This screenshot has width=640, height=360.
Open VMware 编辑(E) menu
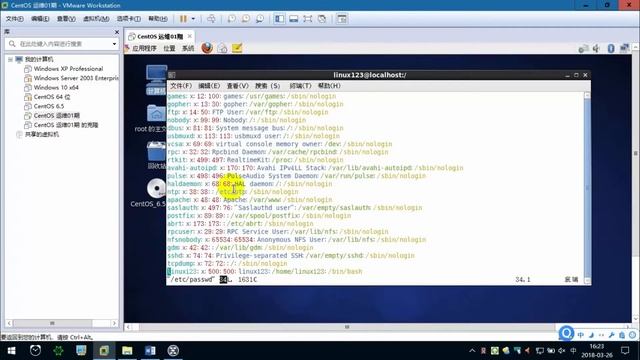(x=40, y=19)
